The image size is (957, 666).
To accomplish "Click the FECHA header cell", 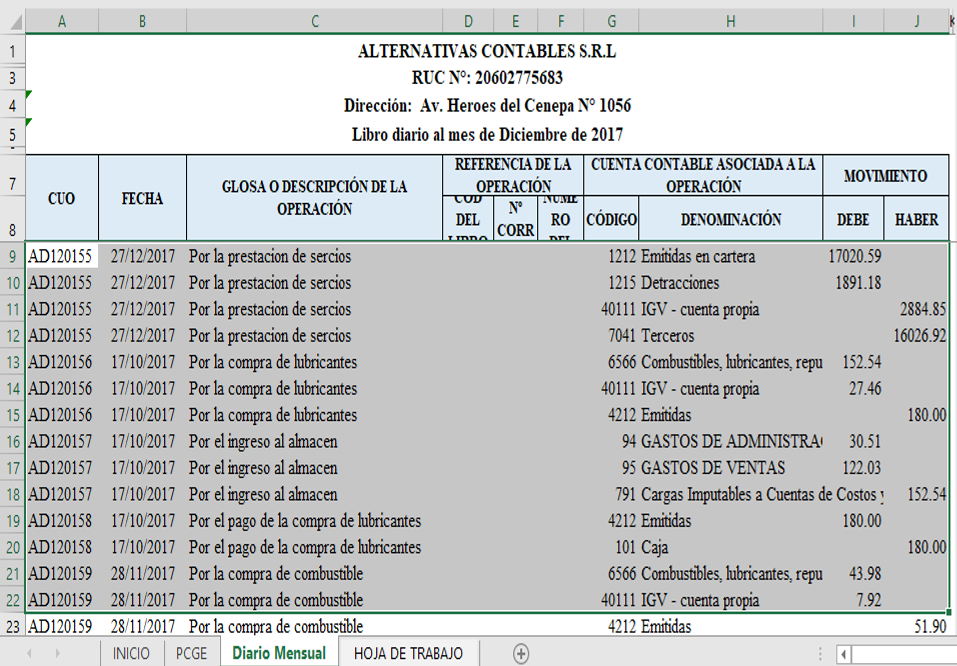I will [142, 198].
